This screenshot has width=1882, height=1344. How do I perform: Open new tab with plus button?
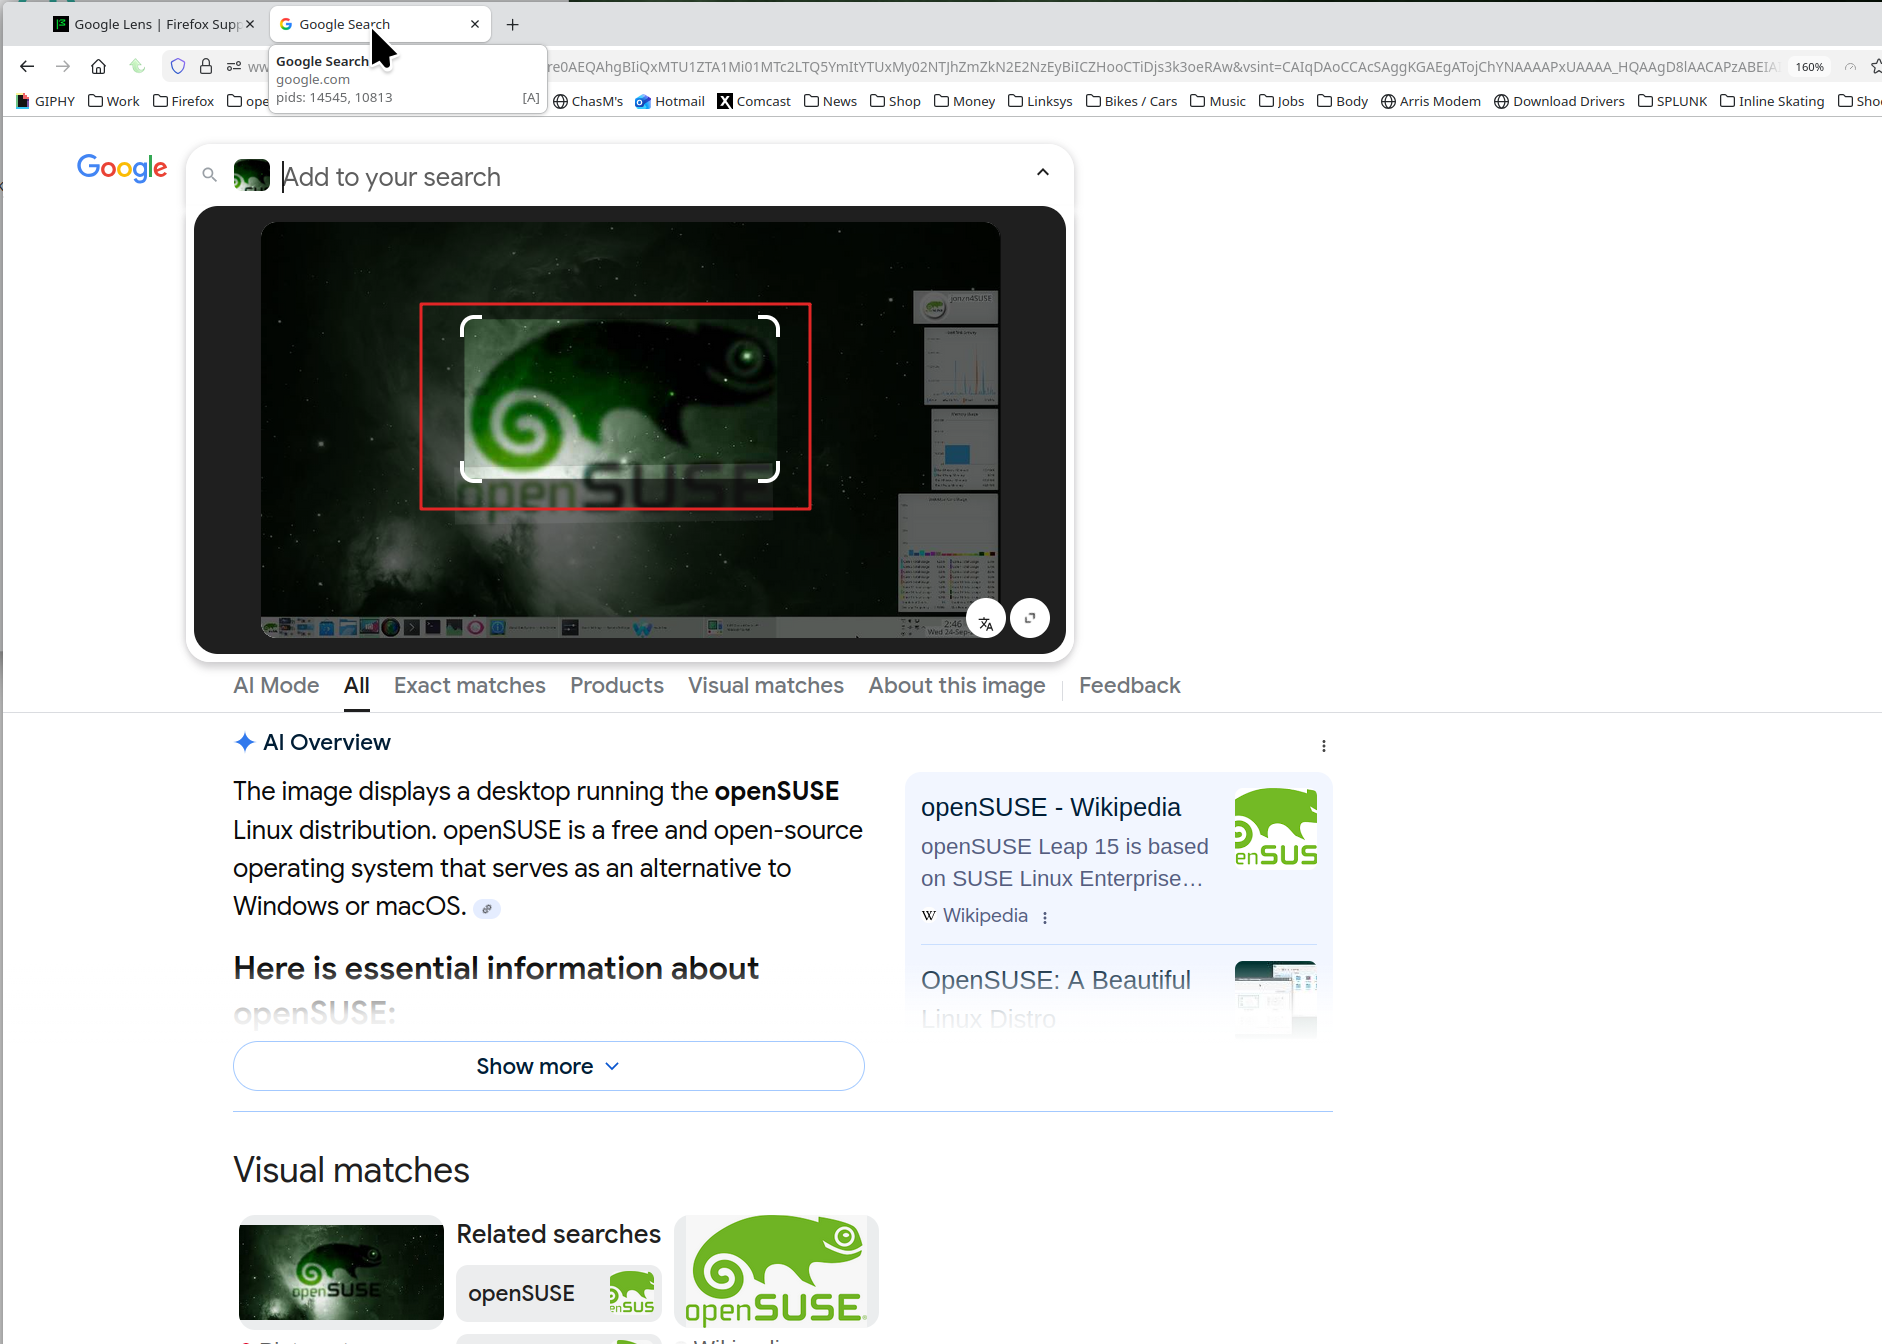click(x=513, y=24)
